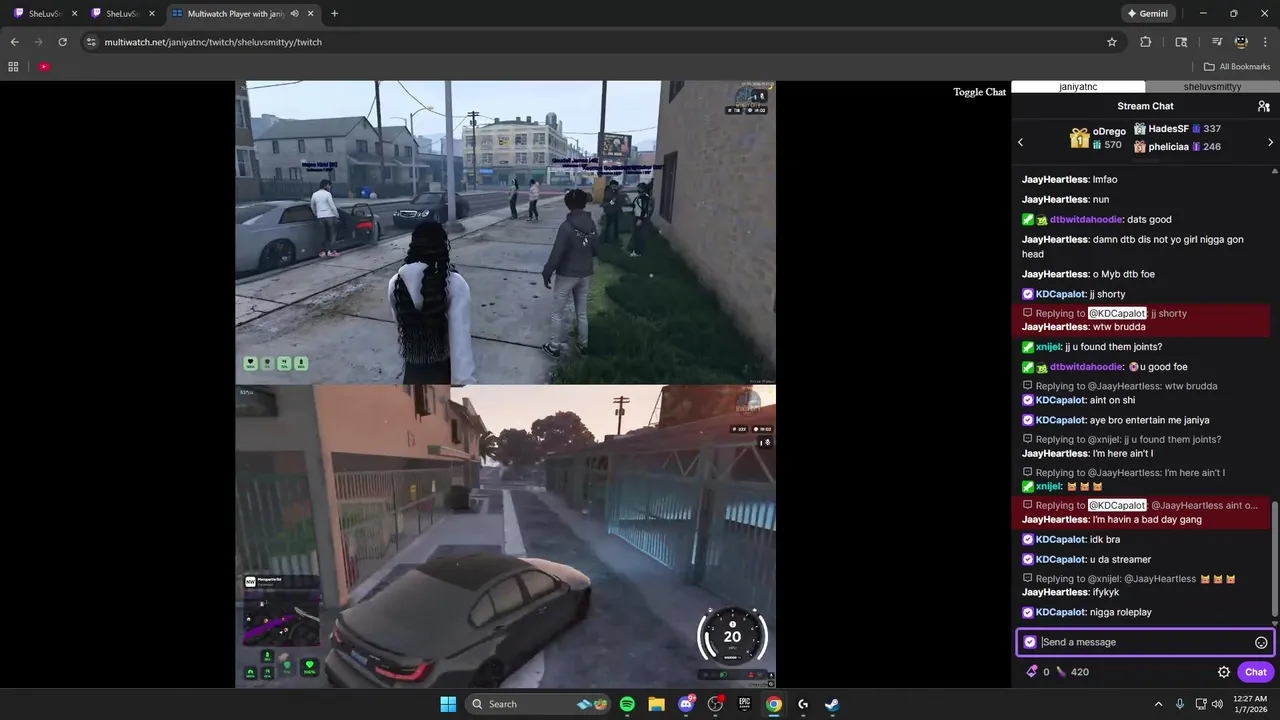This screenshot has width=1280, height=720.
Task: Click gifter HadesSF in leaderboard
Action: point(1168,129)
